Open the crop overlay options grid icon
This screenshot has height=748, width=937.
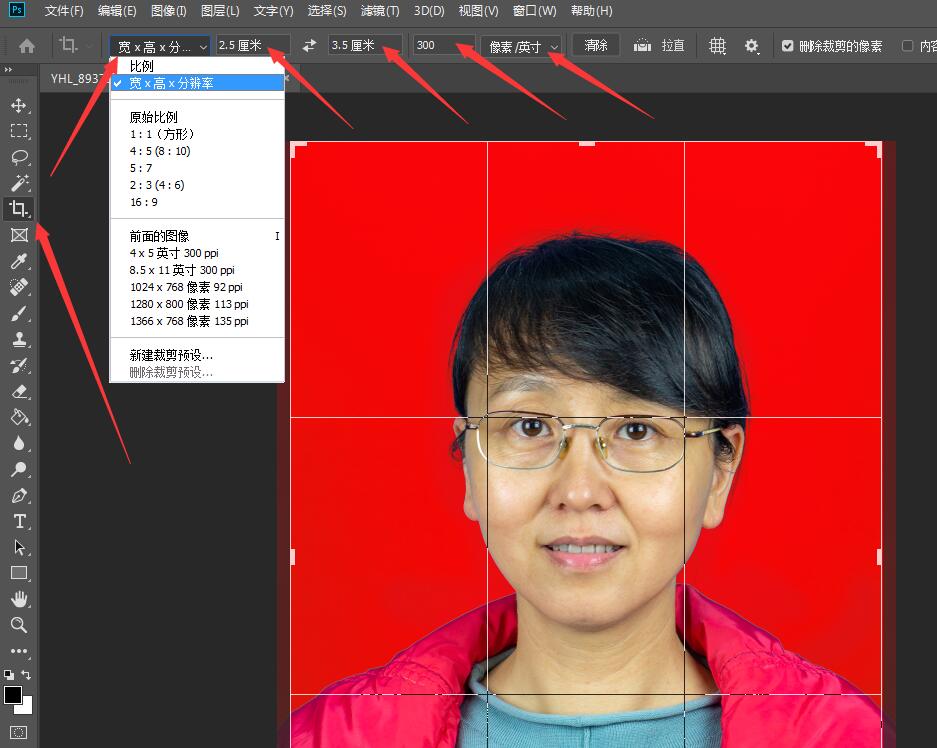717,45
